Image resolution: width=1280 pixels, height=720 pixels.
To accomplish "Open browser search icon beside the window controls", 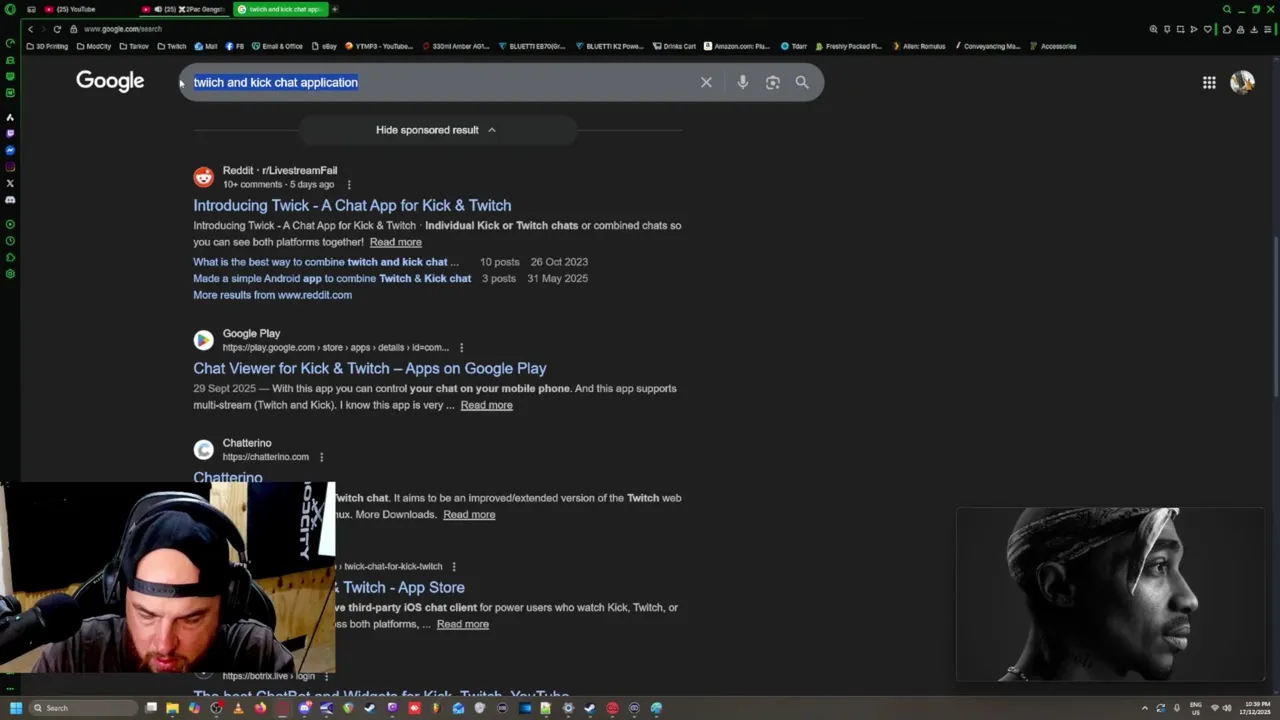I will pos(1227,9).
